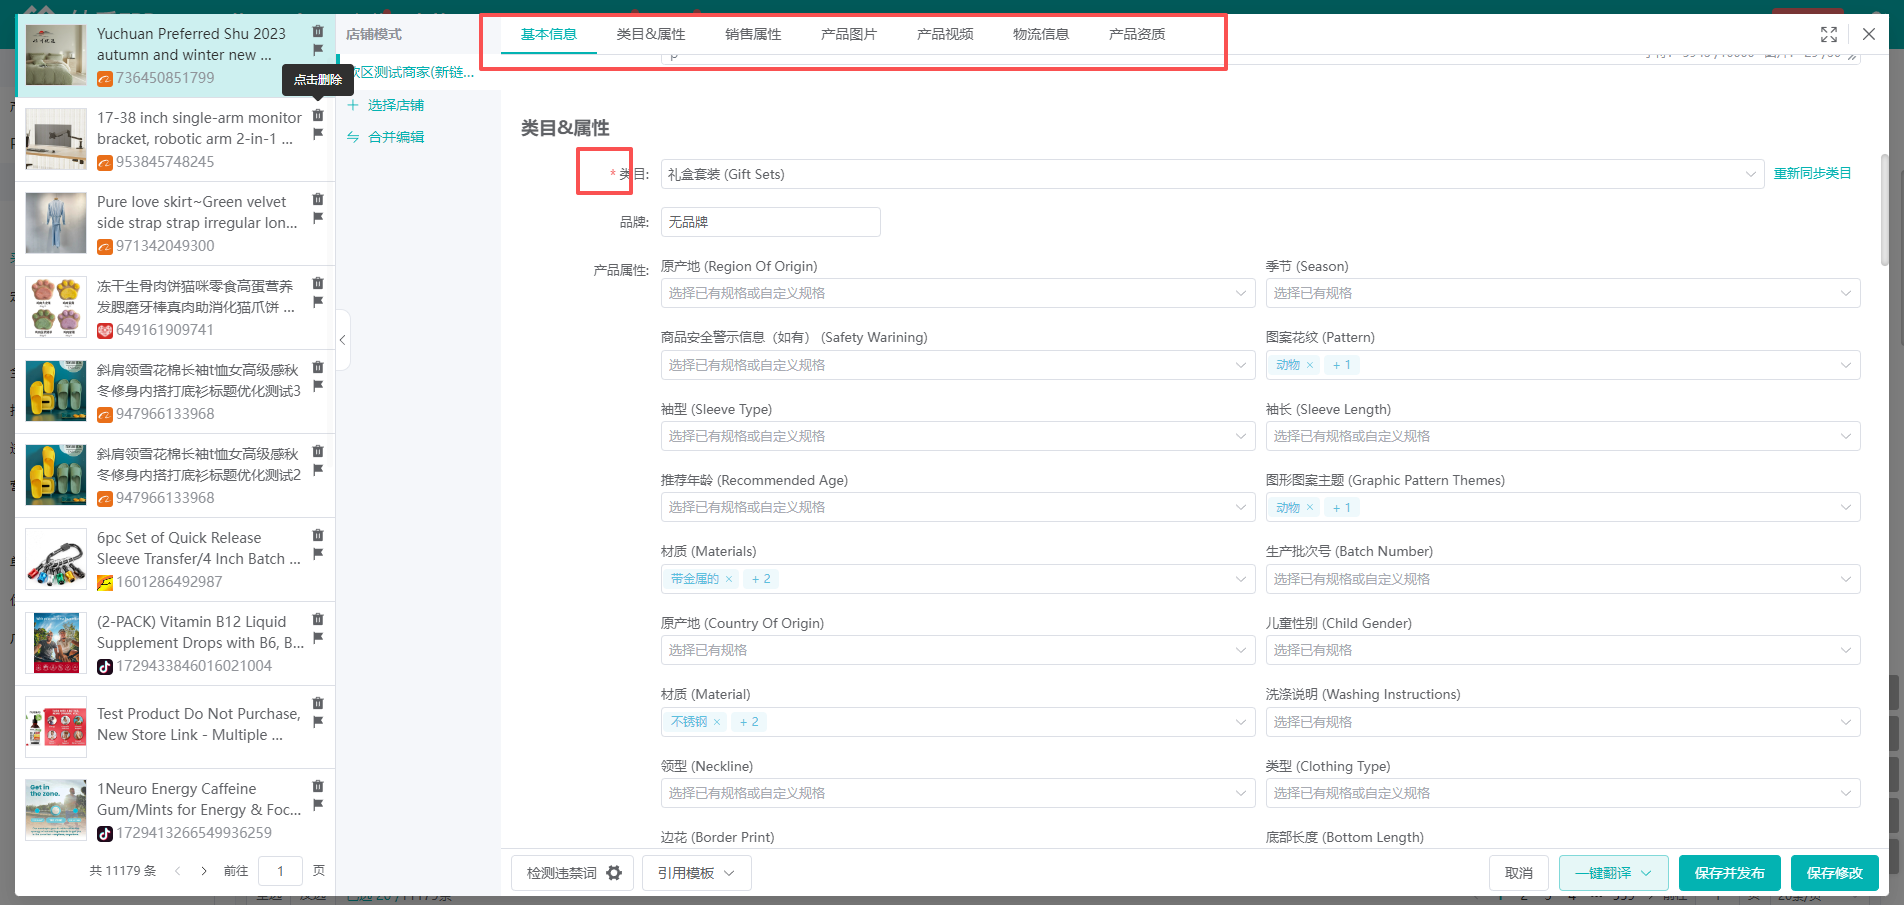Open settings gear beside 检测违禁词
The width and height of the screenshot is (1904, 905).
click(614, 873)
